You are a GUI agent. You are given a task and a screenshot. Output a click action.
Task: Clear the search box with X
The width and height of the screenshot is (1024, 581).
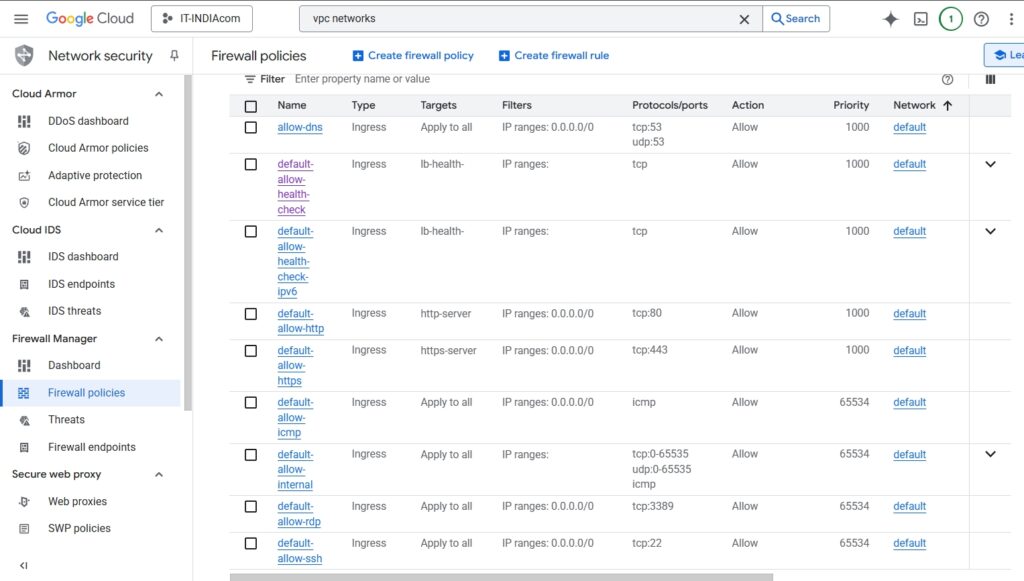click(744, 19)
